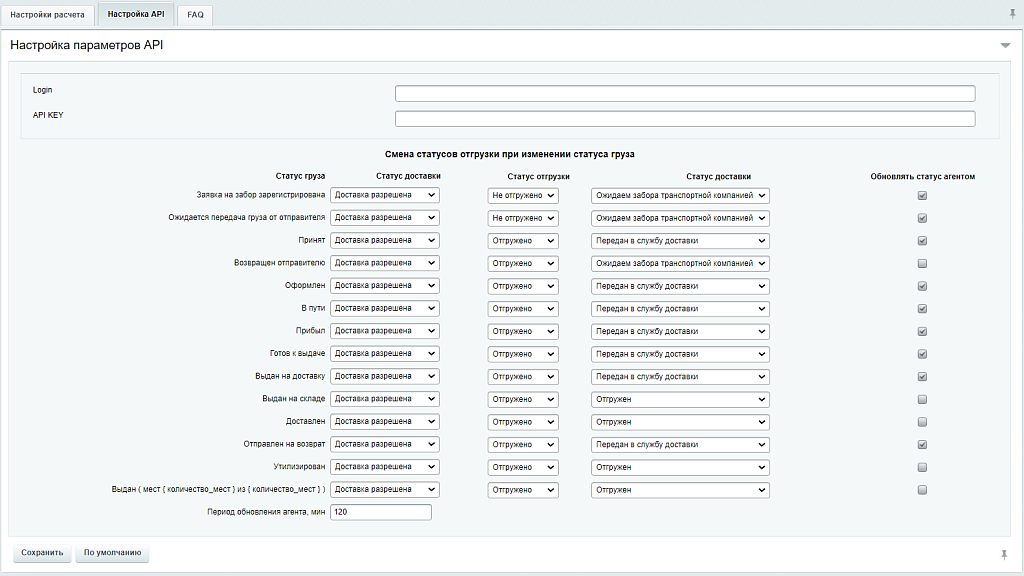Image resolution: width=1024 pixels, height=576 pixels.
Task: Focus the Login input field
Action: (684, 94)
